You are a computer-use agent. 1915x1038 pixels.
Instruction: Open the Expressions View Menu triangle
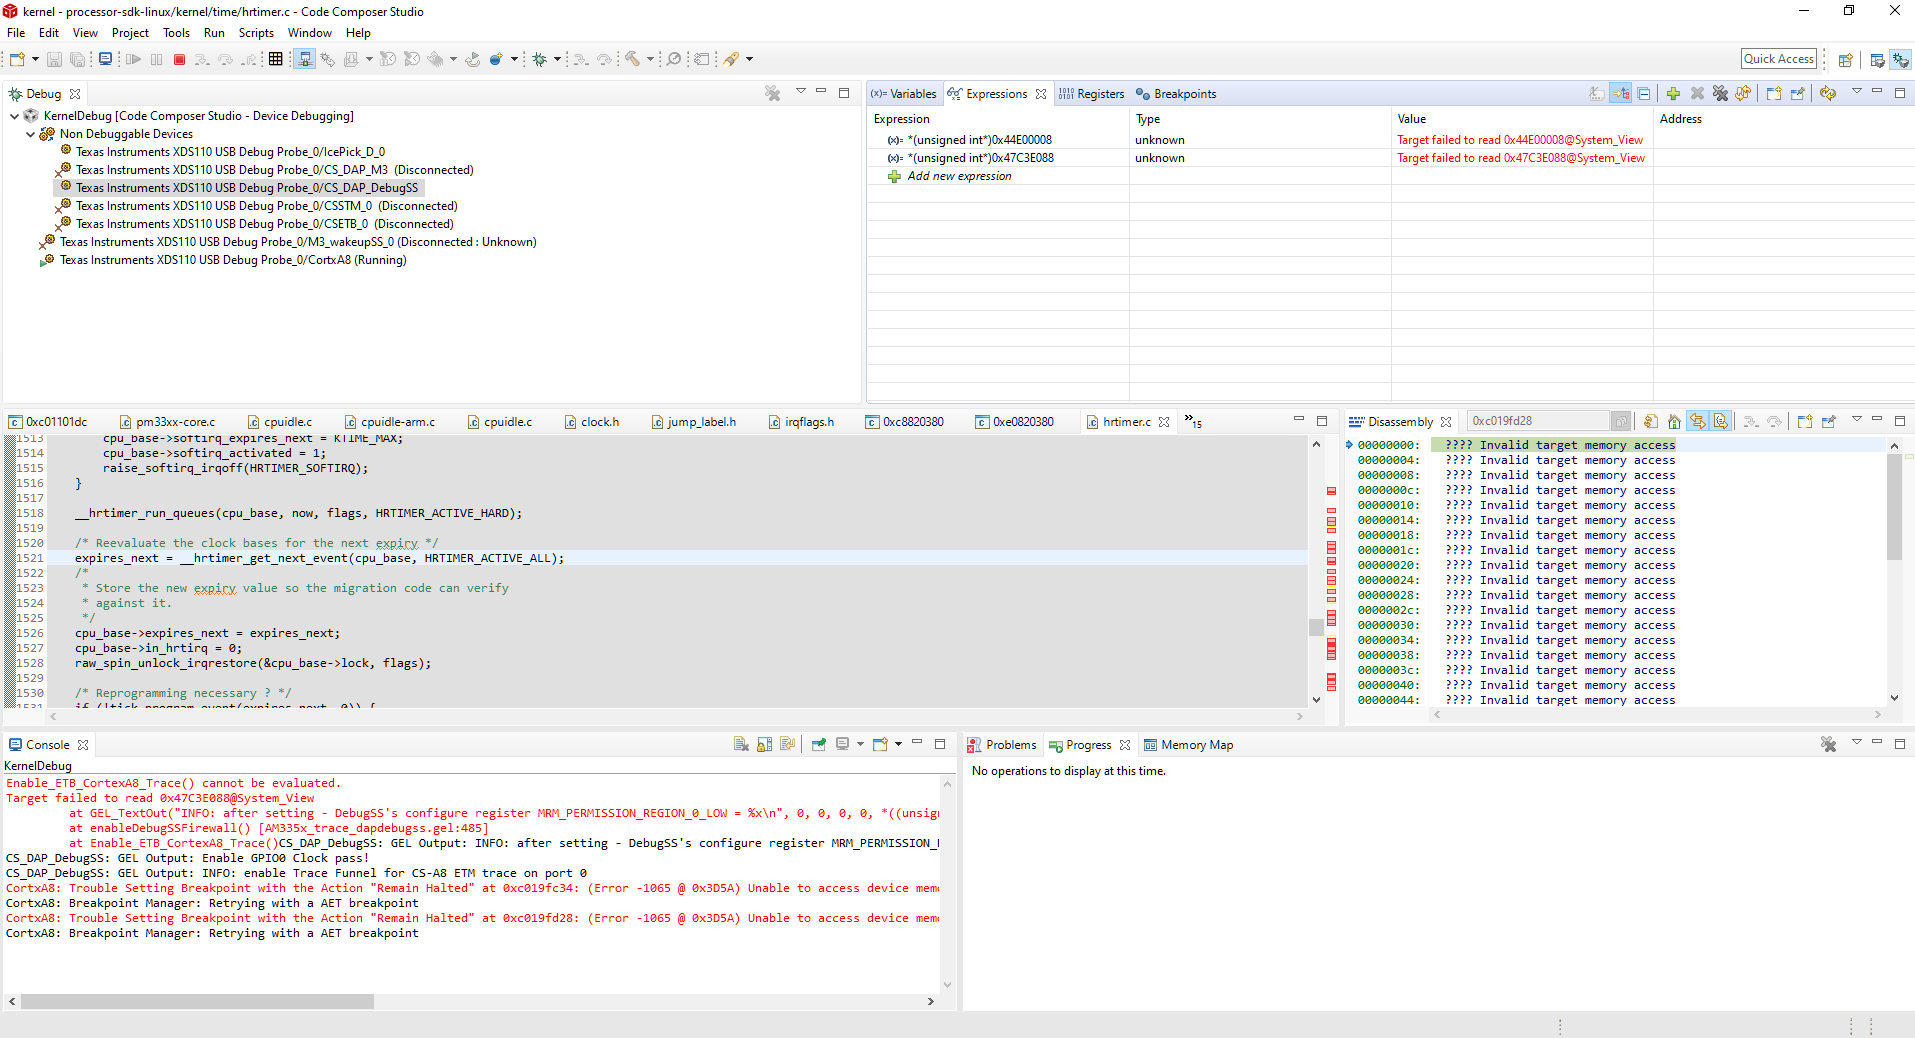1857,92
